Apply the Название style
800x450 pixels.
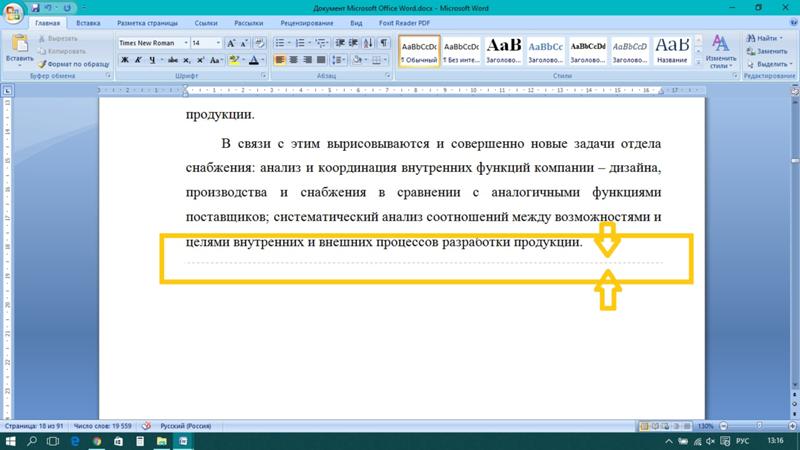(672, 51)
